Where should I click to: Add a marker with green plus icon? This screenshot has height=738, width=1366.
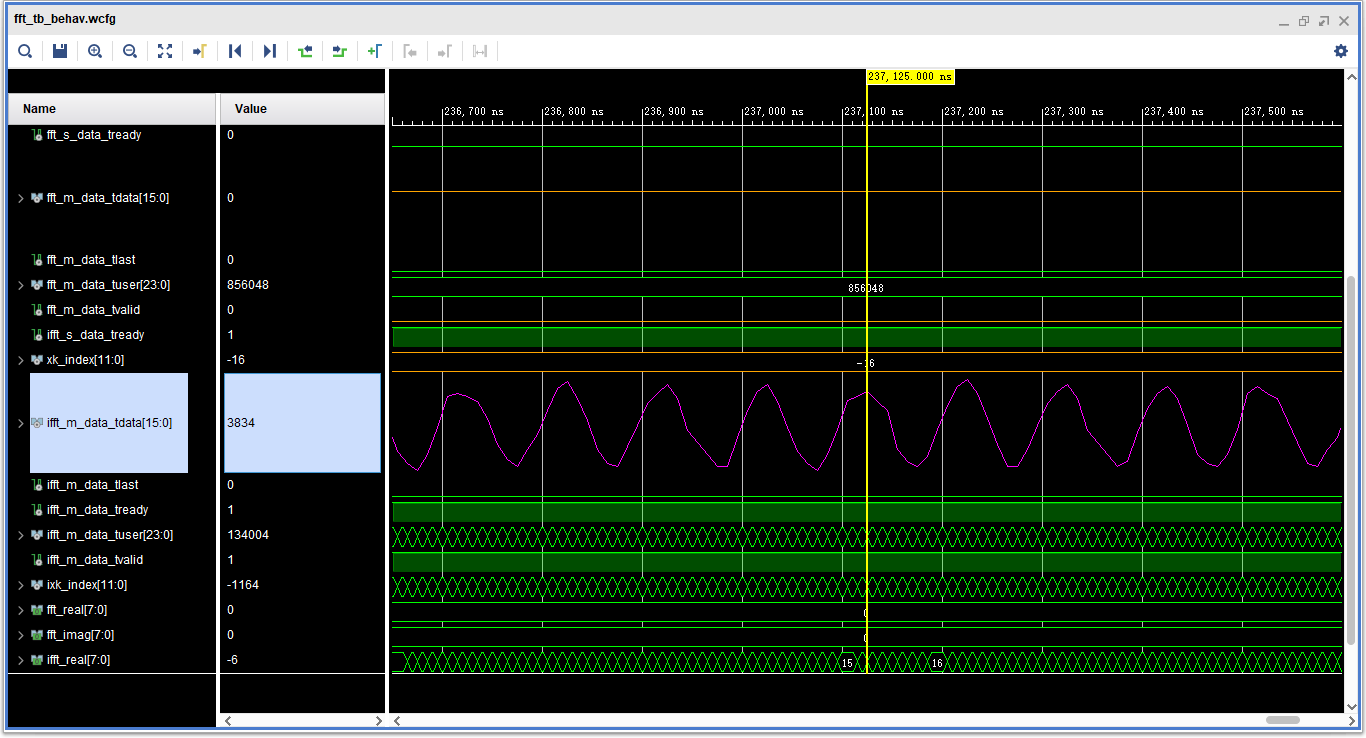click(x=375, y=51)
